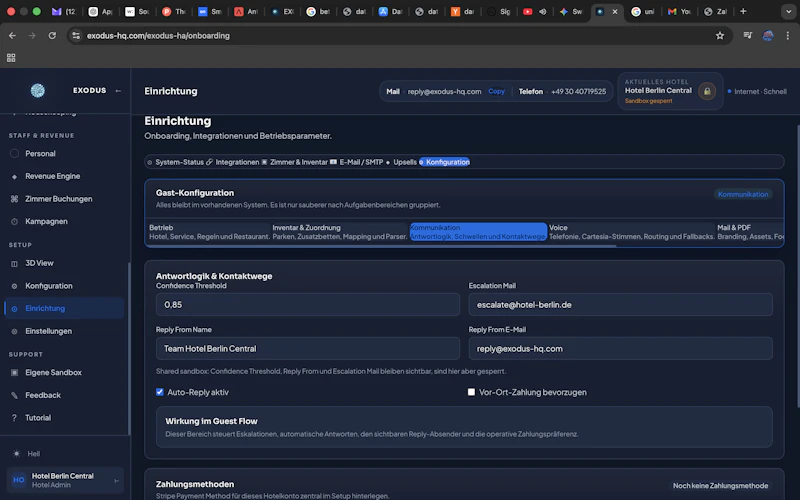Click the site info icon in the address bar
Screen dimensions: 800x500
click(x=76, y=36)
